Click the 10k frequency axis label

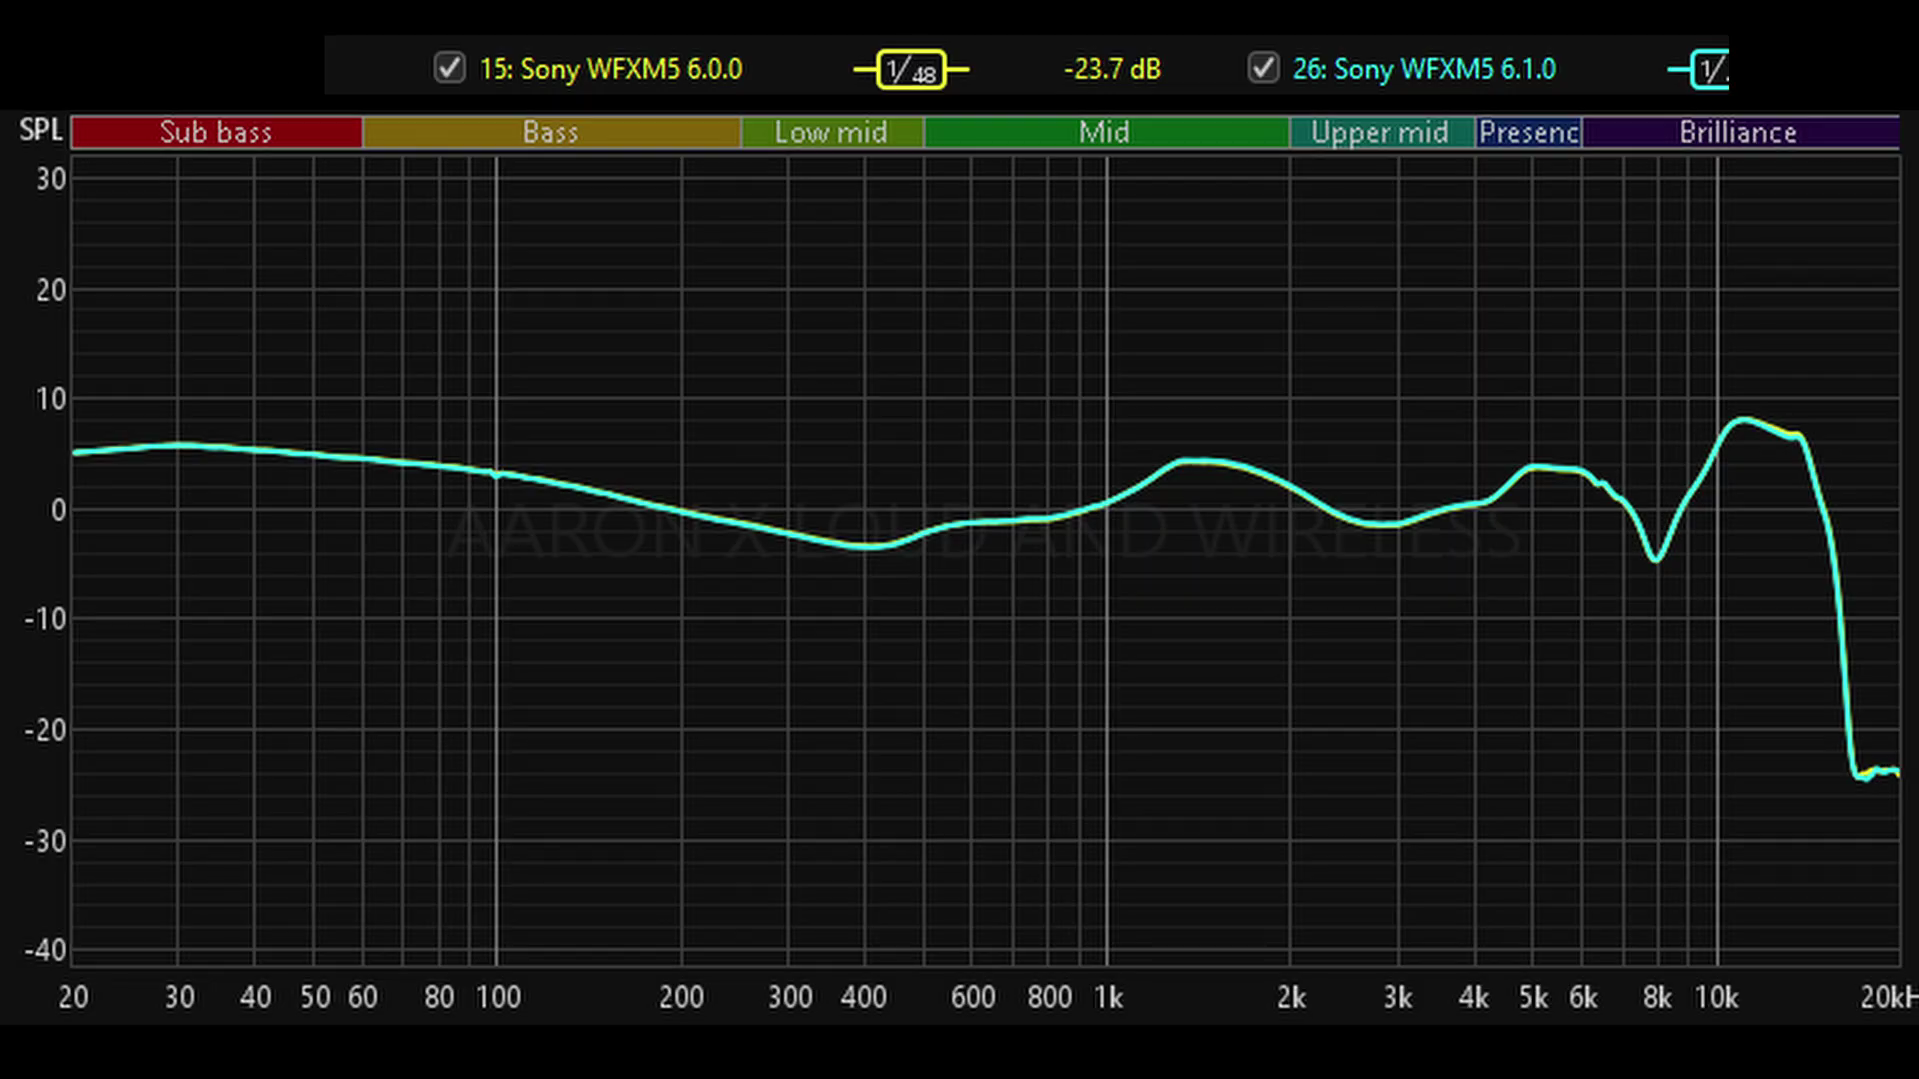[x=1716, y=997]
